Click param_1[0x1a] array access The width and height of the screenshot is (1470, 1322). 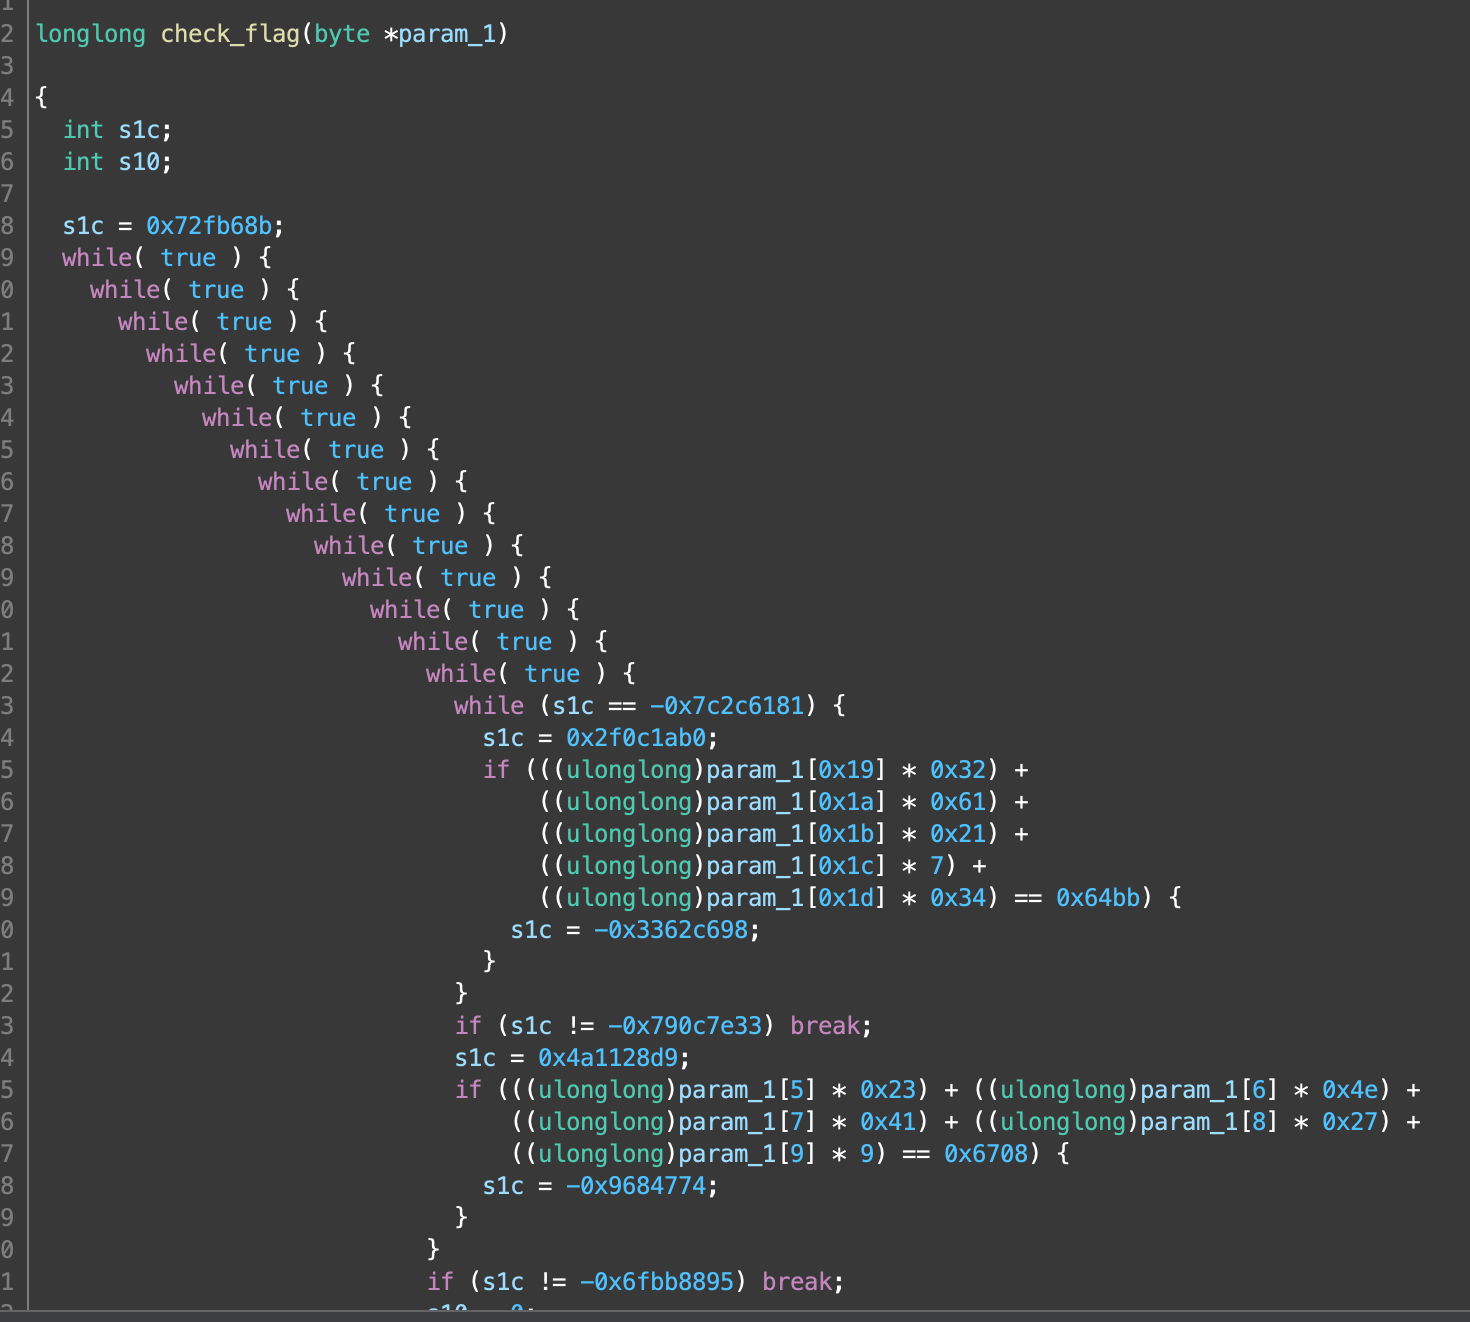point(797,802)
